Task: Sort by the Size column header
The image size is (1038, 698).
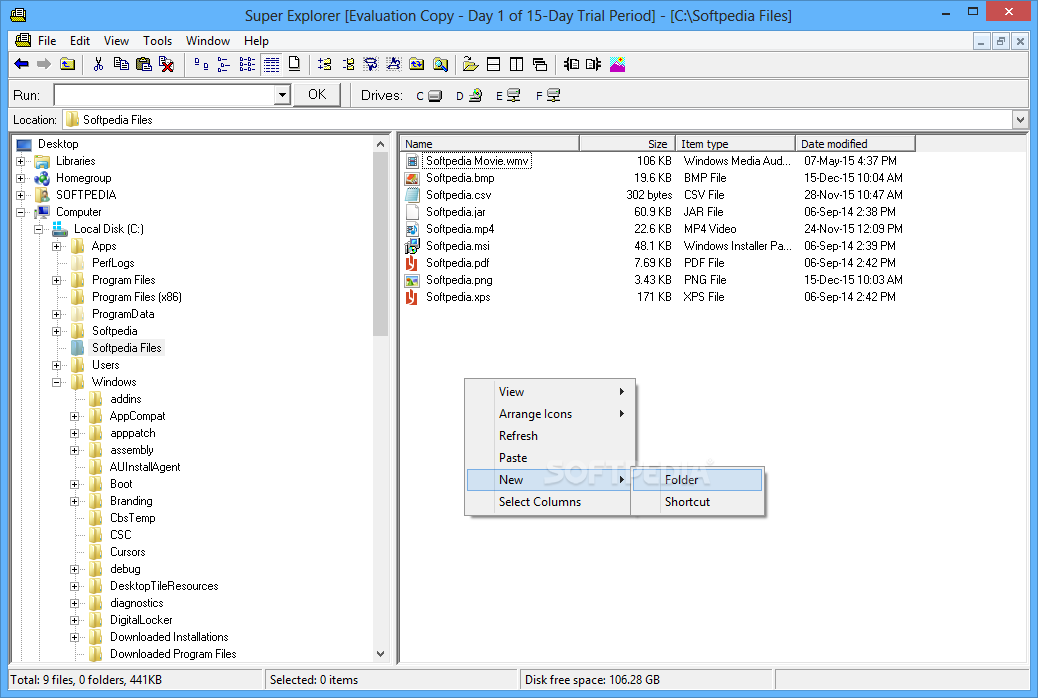Action: point(627,144)
